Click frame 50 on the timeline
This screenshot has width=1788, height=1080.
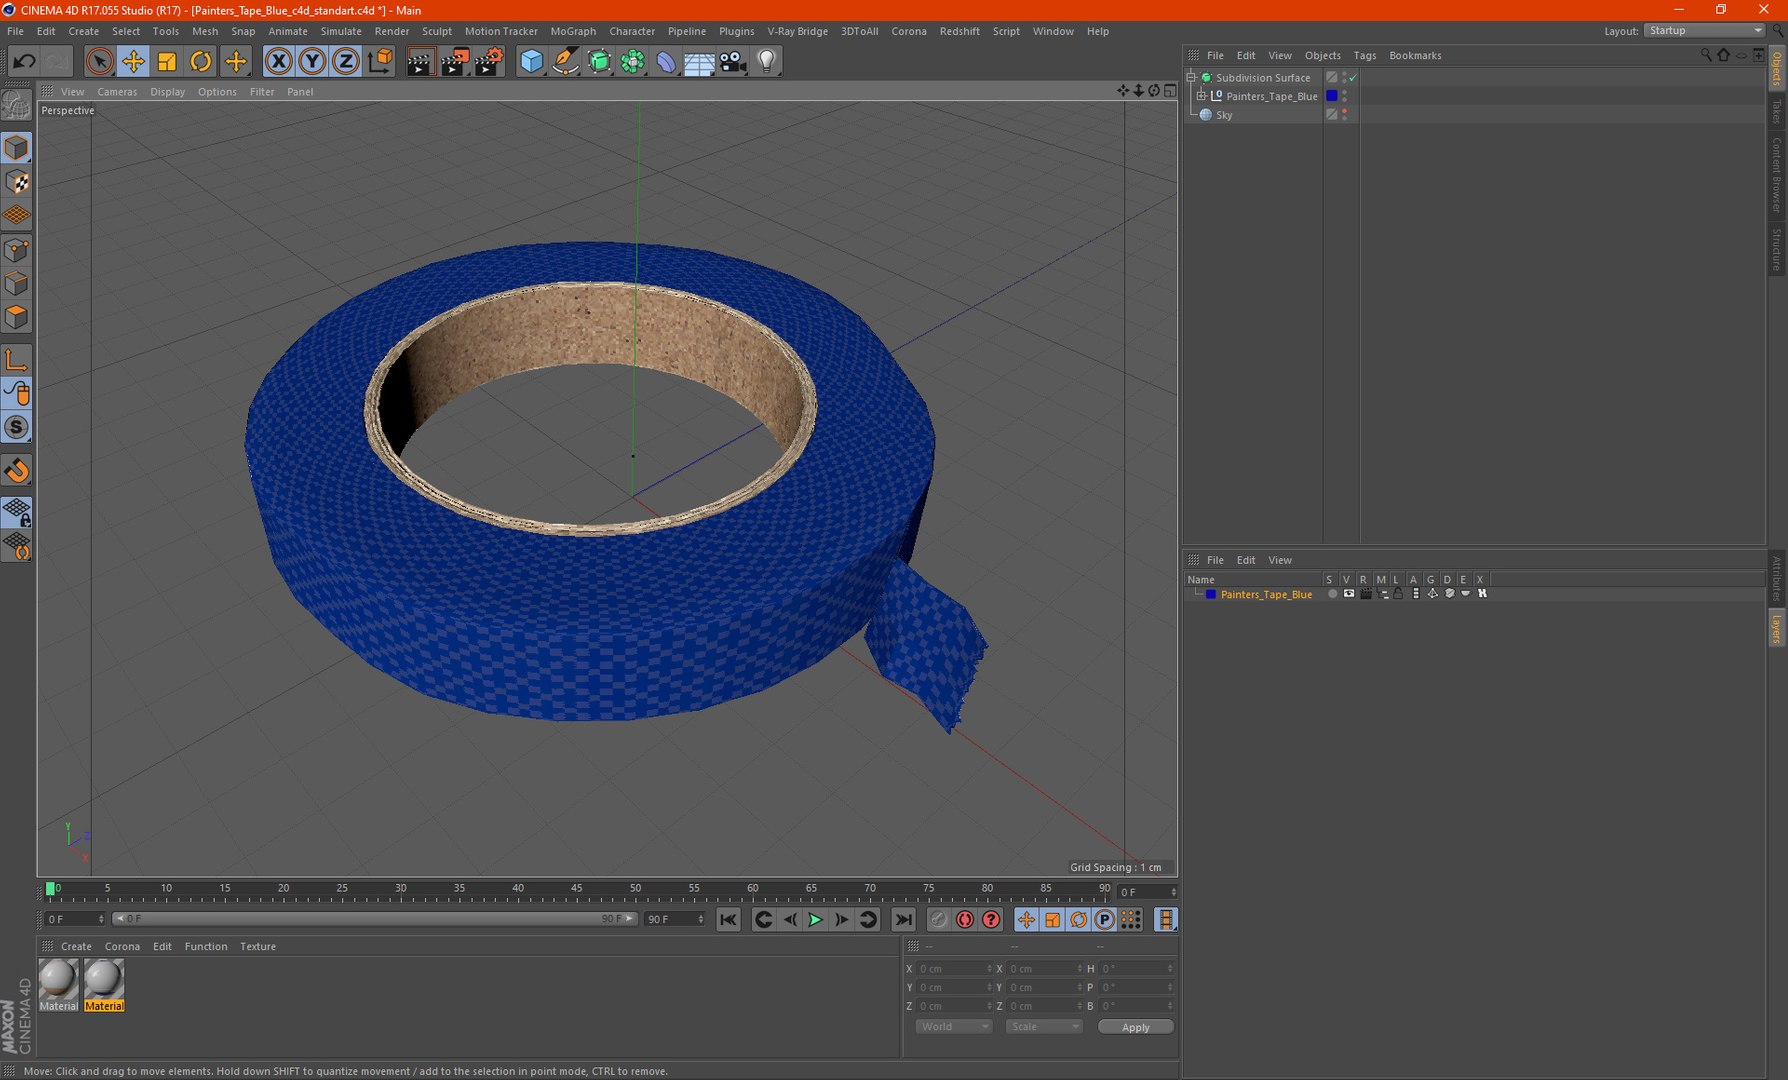point(635,890)
